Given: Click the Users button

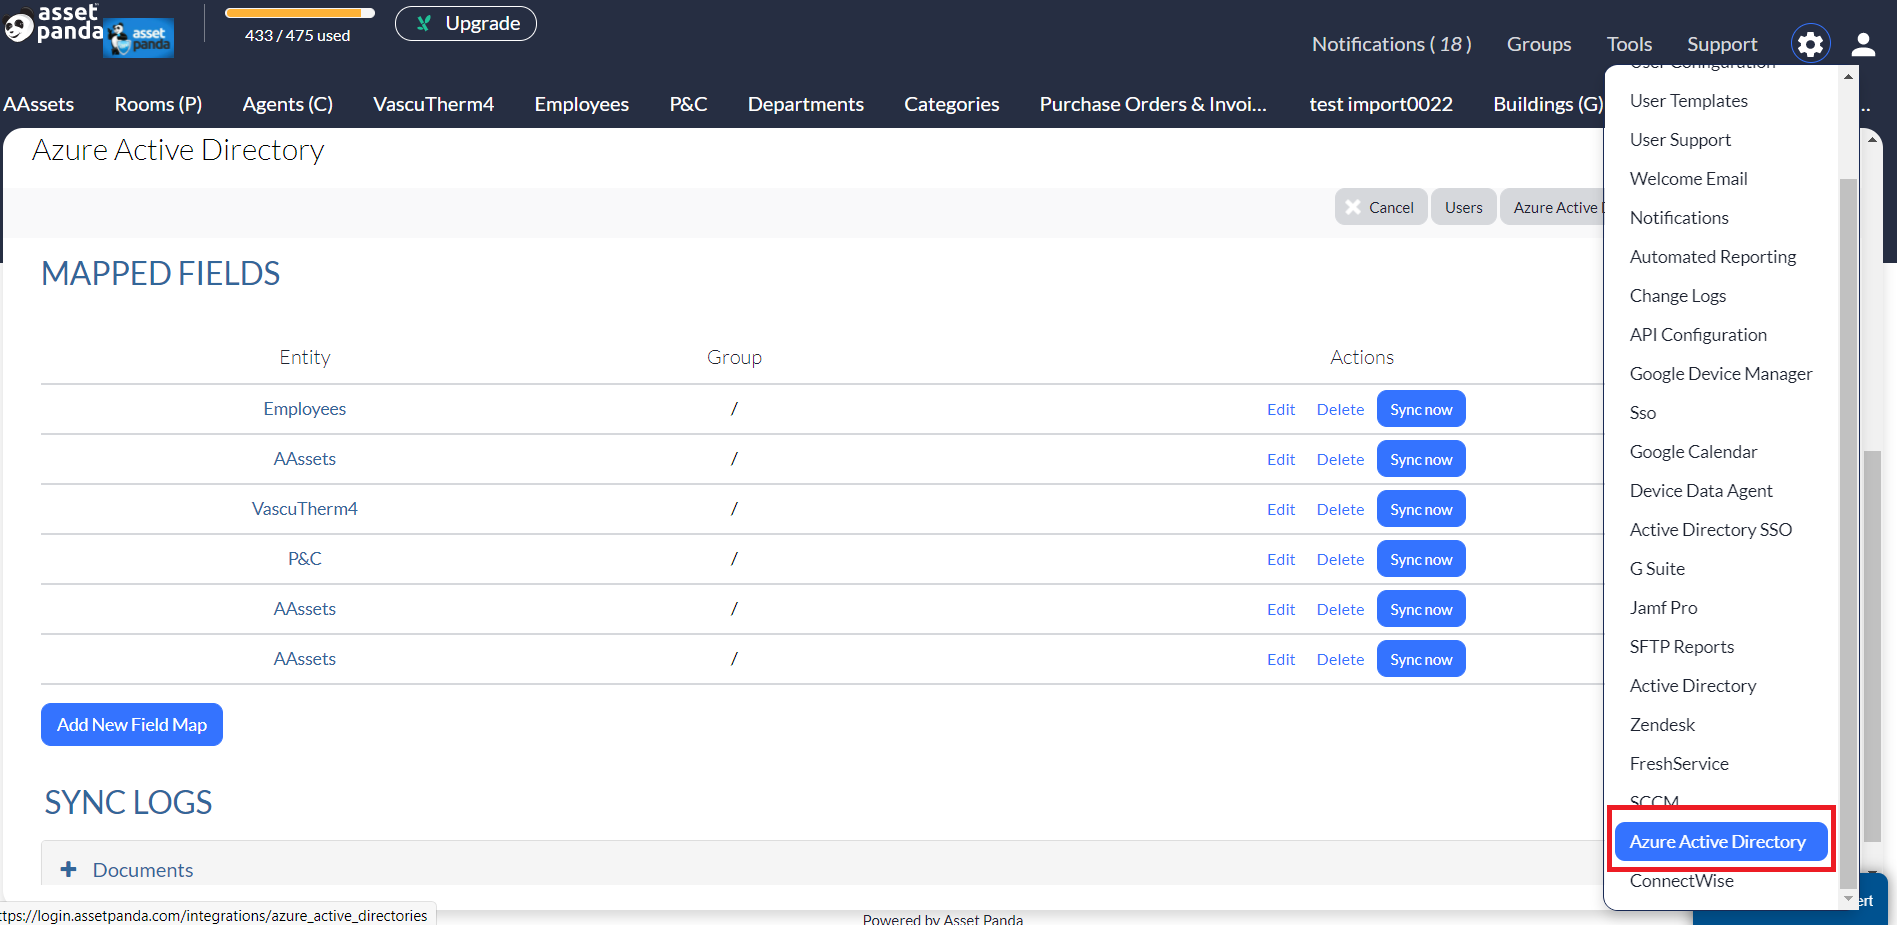Looking at the screenshot, I should [x=1464, y=207].
